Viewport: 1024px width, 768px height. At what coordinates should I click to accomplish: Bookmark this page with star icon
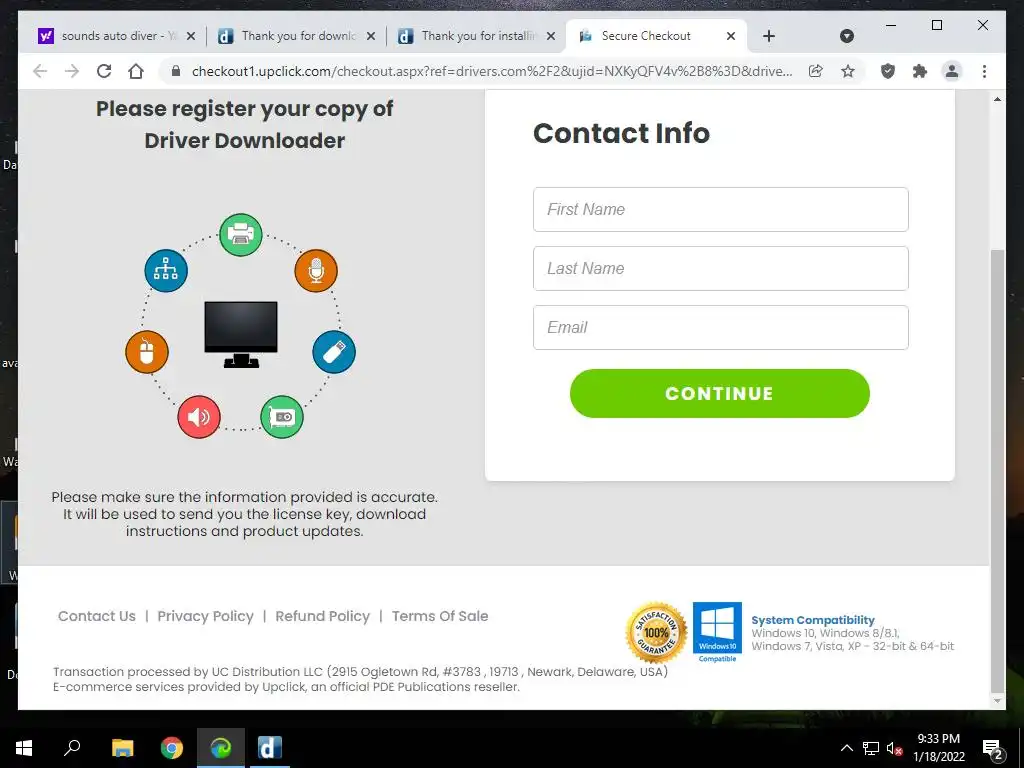point(848,71)
